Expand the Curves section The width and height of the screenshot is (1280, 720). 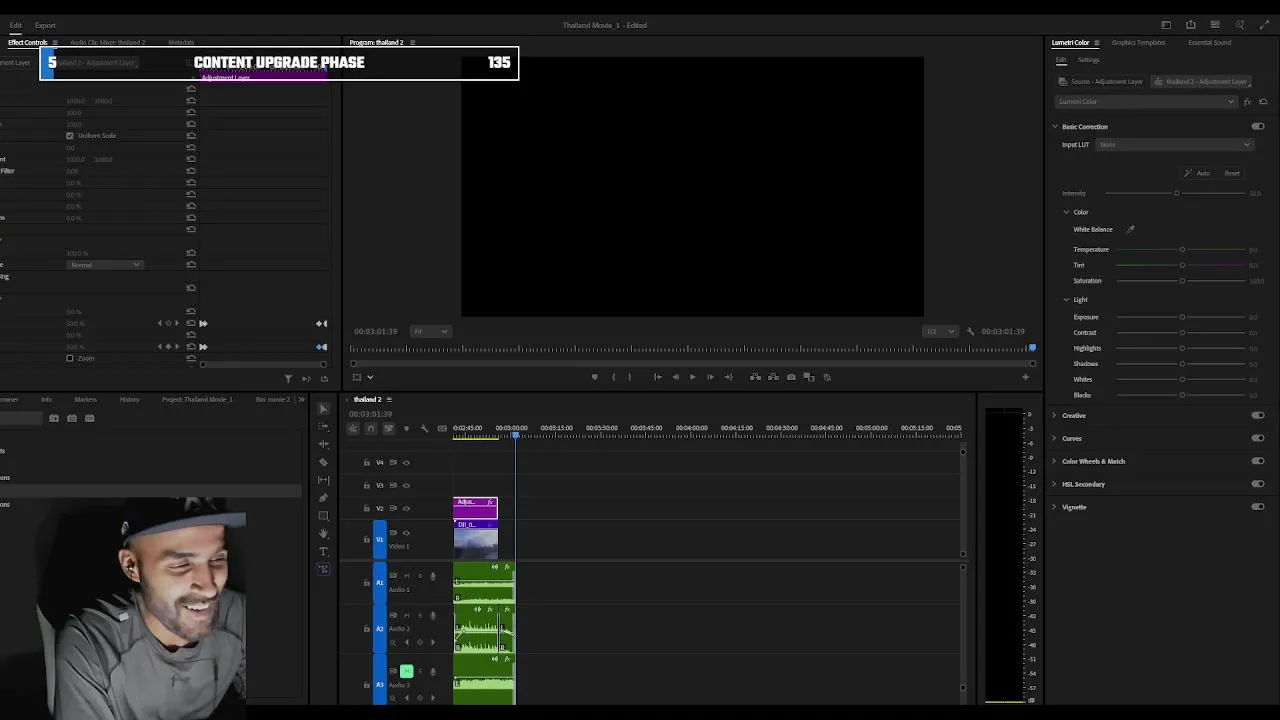coord(1054,438)
